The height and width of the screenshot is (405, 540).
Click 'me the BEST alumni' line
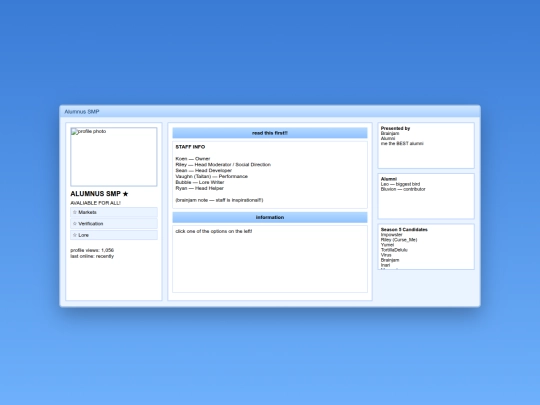pos(402,143)
